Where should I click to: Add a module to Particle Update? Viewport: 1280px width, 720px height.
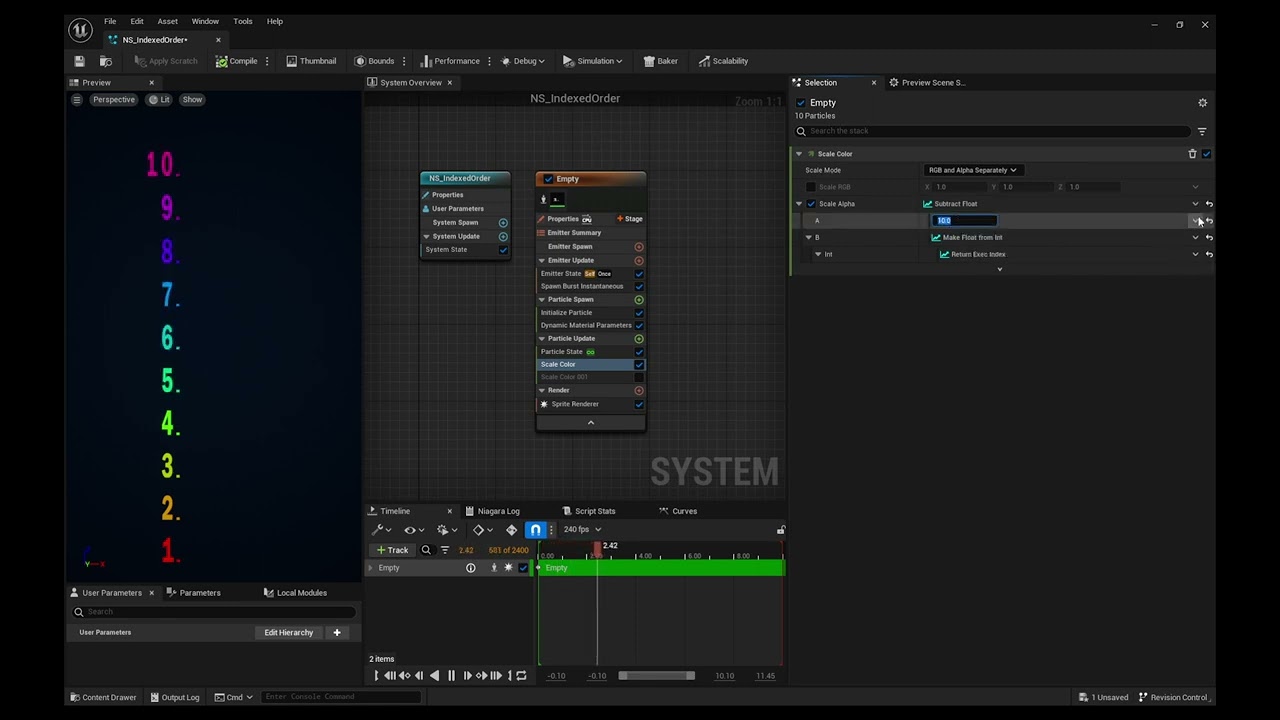click(639, 339)
